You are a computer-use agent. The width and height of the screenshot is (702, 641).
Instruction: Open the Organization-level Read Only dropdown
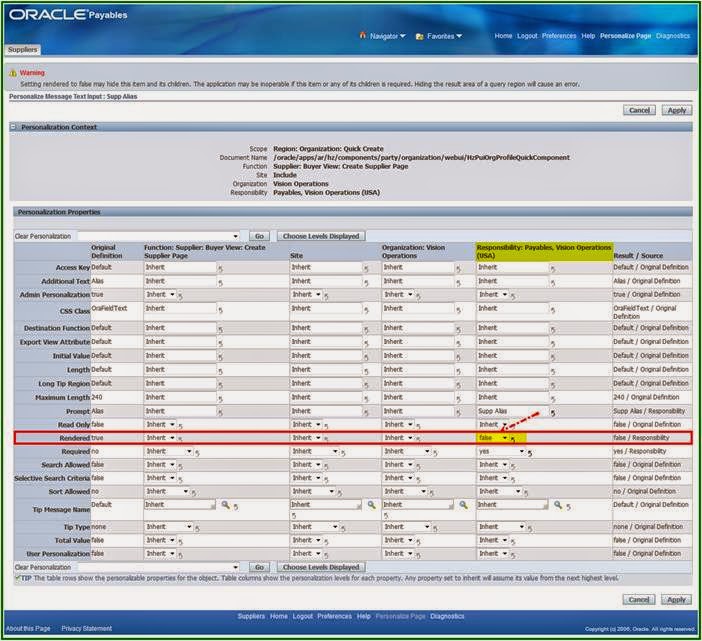pos(398,424)
